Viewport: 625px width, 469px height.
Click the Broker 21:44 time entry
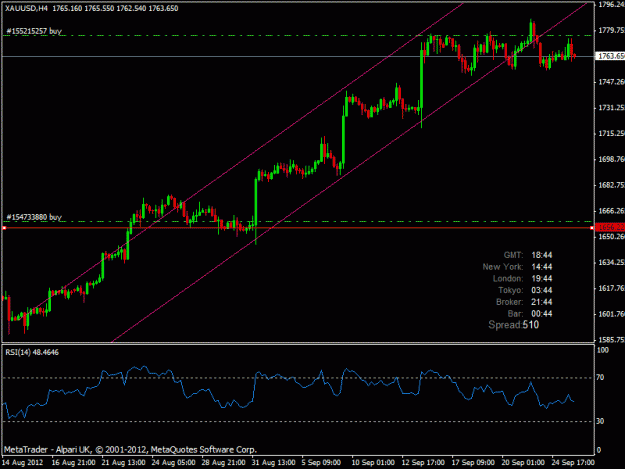pyautogui.click(x=524, y=302)
